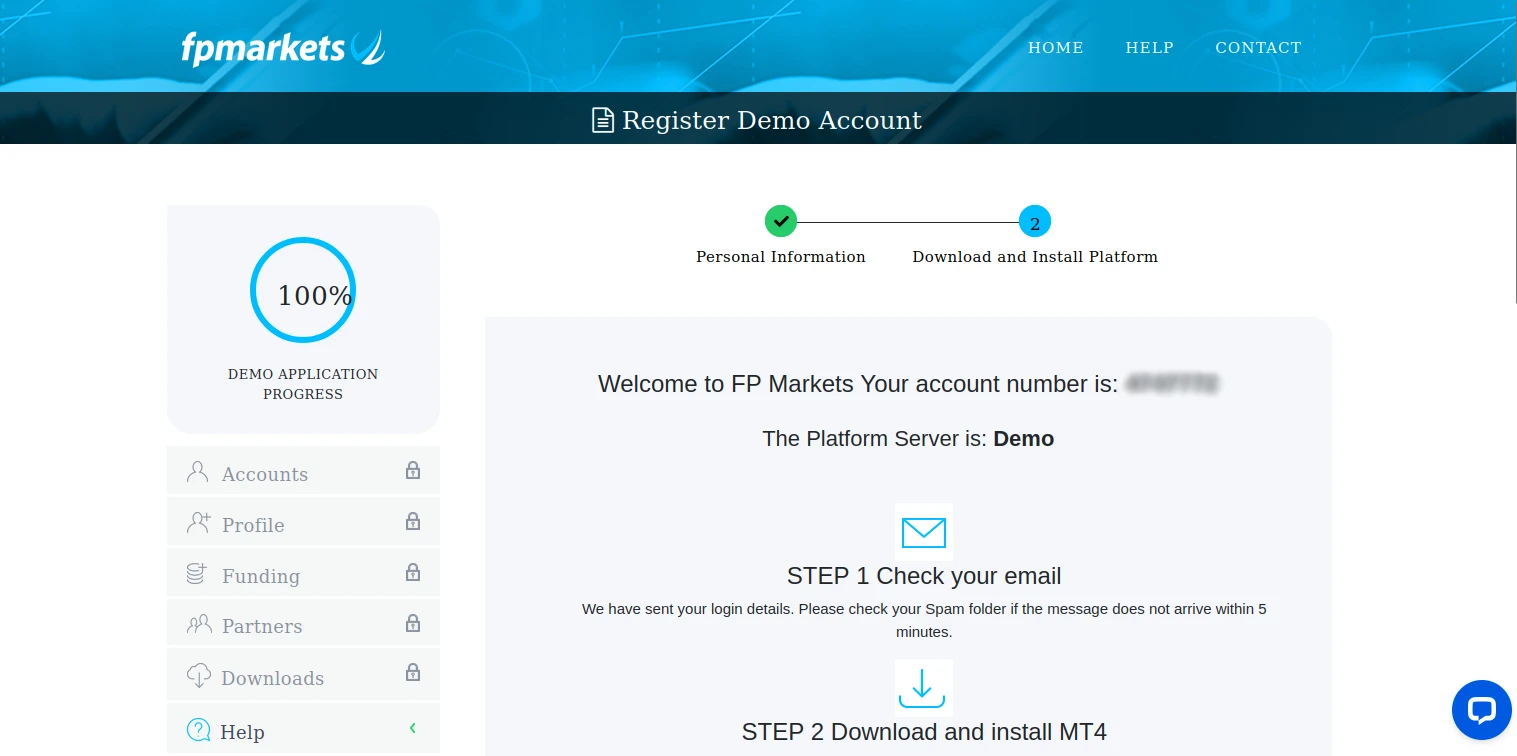The height and width of the screenshot is (756, 1517).
Task: Open the Partners sidebar item
Action: point(303,624)
